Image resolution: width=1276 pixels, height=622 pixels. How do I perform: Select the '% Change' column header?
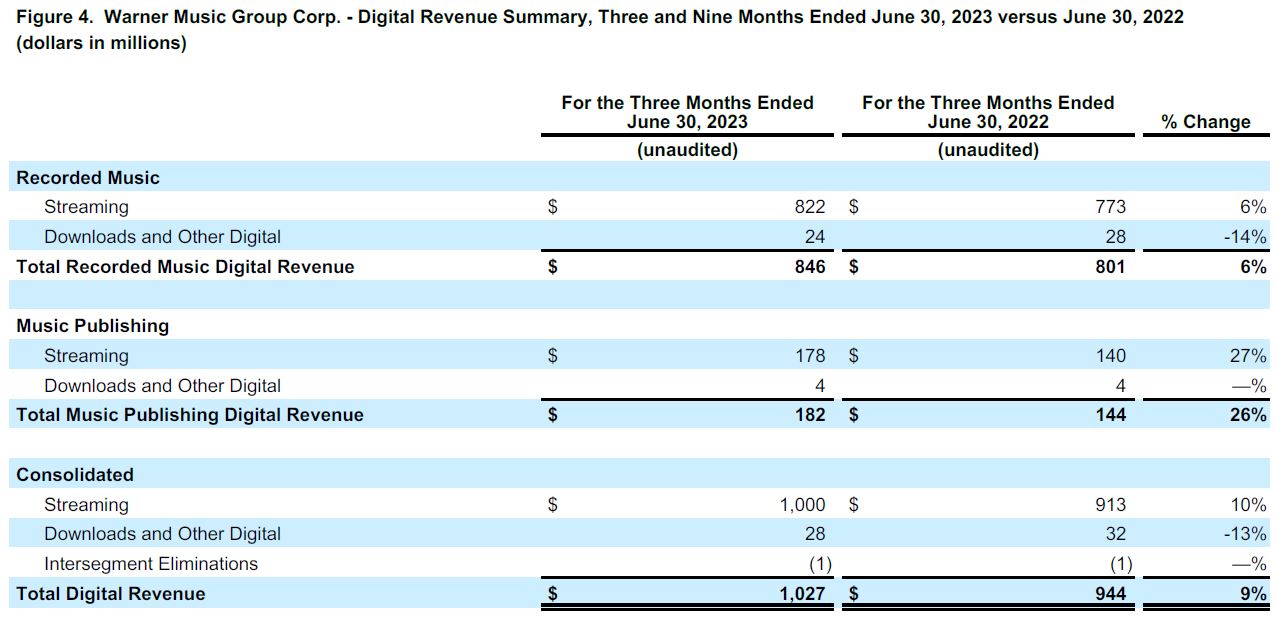tap(1205, 122)
